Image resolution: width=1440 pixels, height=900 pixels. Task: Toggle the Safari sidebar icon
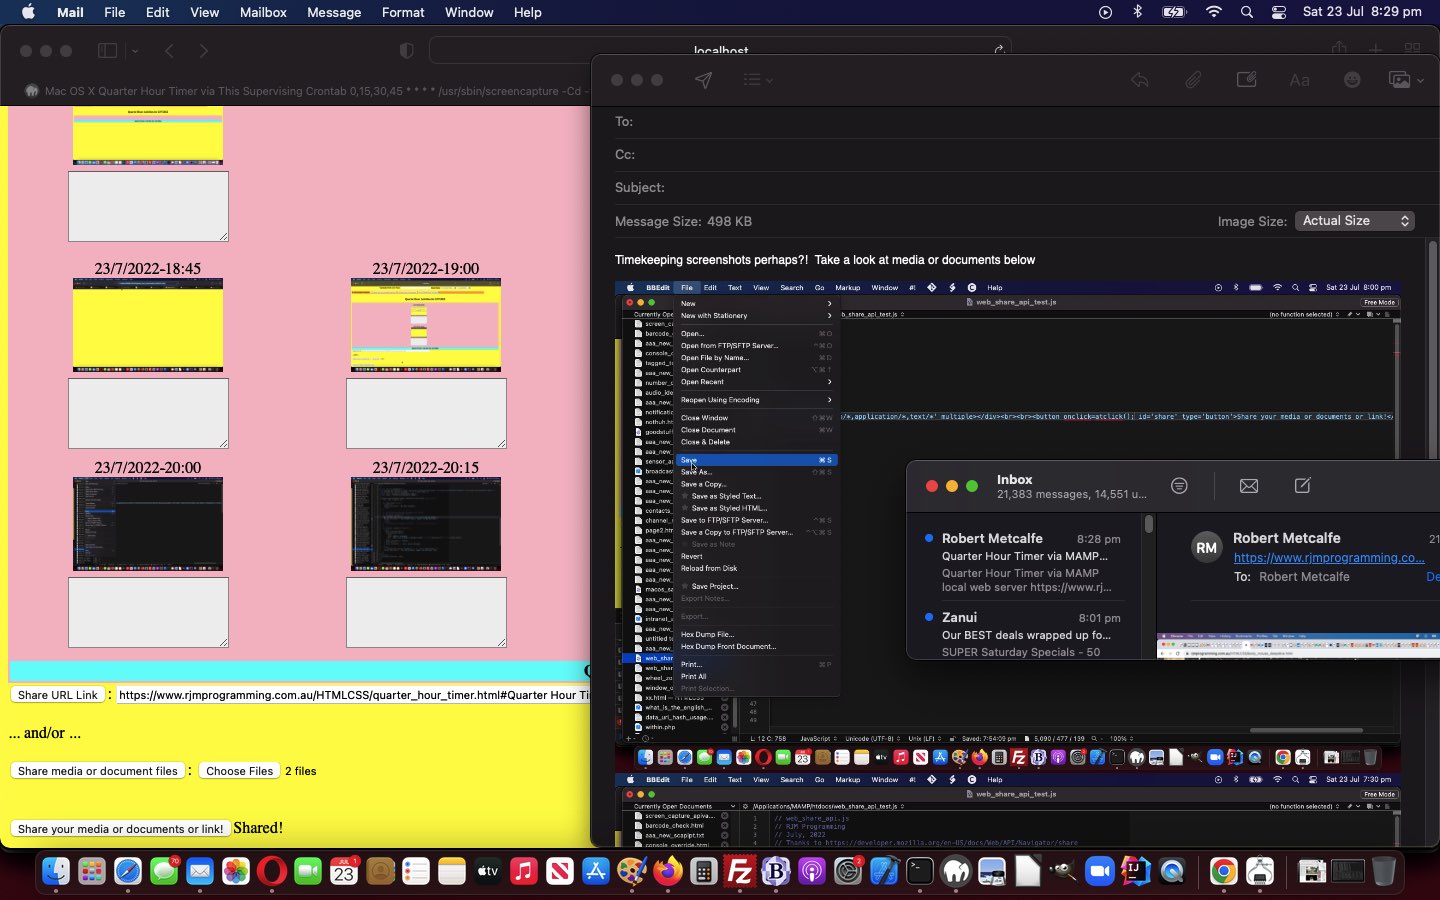click(108, 51)
